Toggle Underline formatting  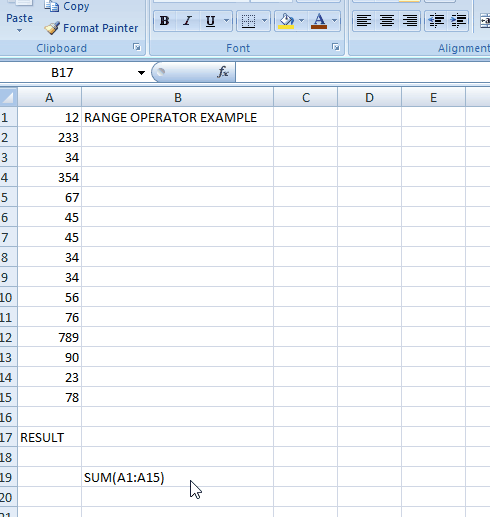coord(210,21)
